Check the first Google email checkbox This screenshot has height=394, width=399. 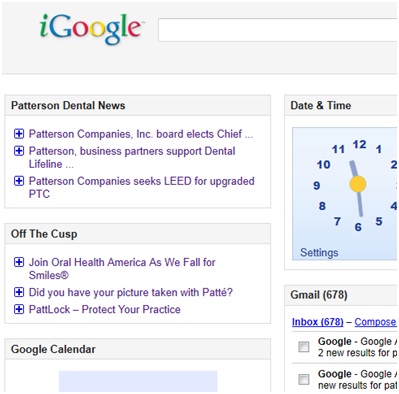(x=304, y=347)
